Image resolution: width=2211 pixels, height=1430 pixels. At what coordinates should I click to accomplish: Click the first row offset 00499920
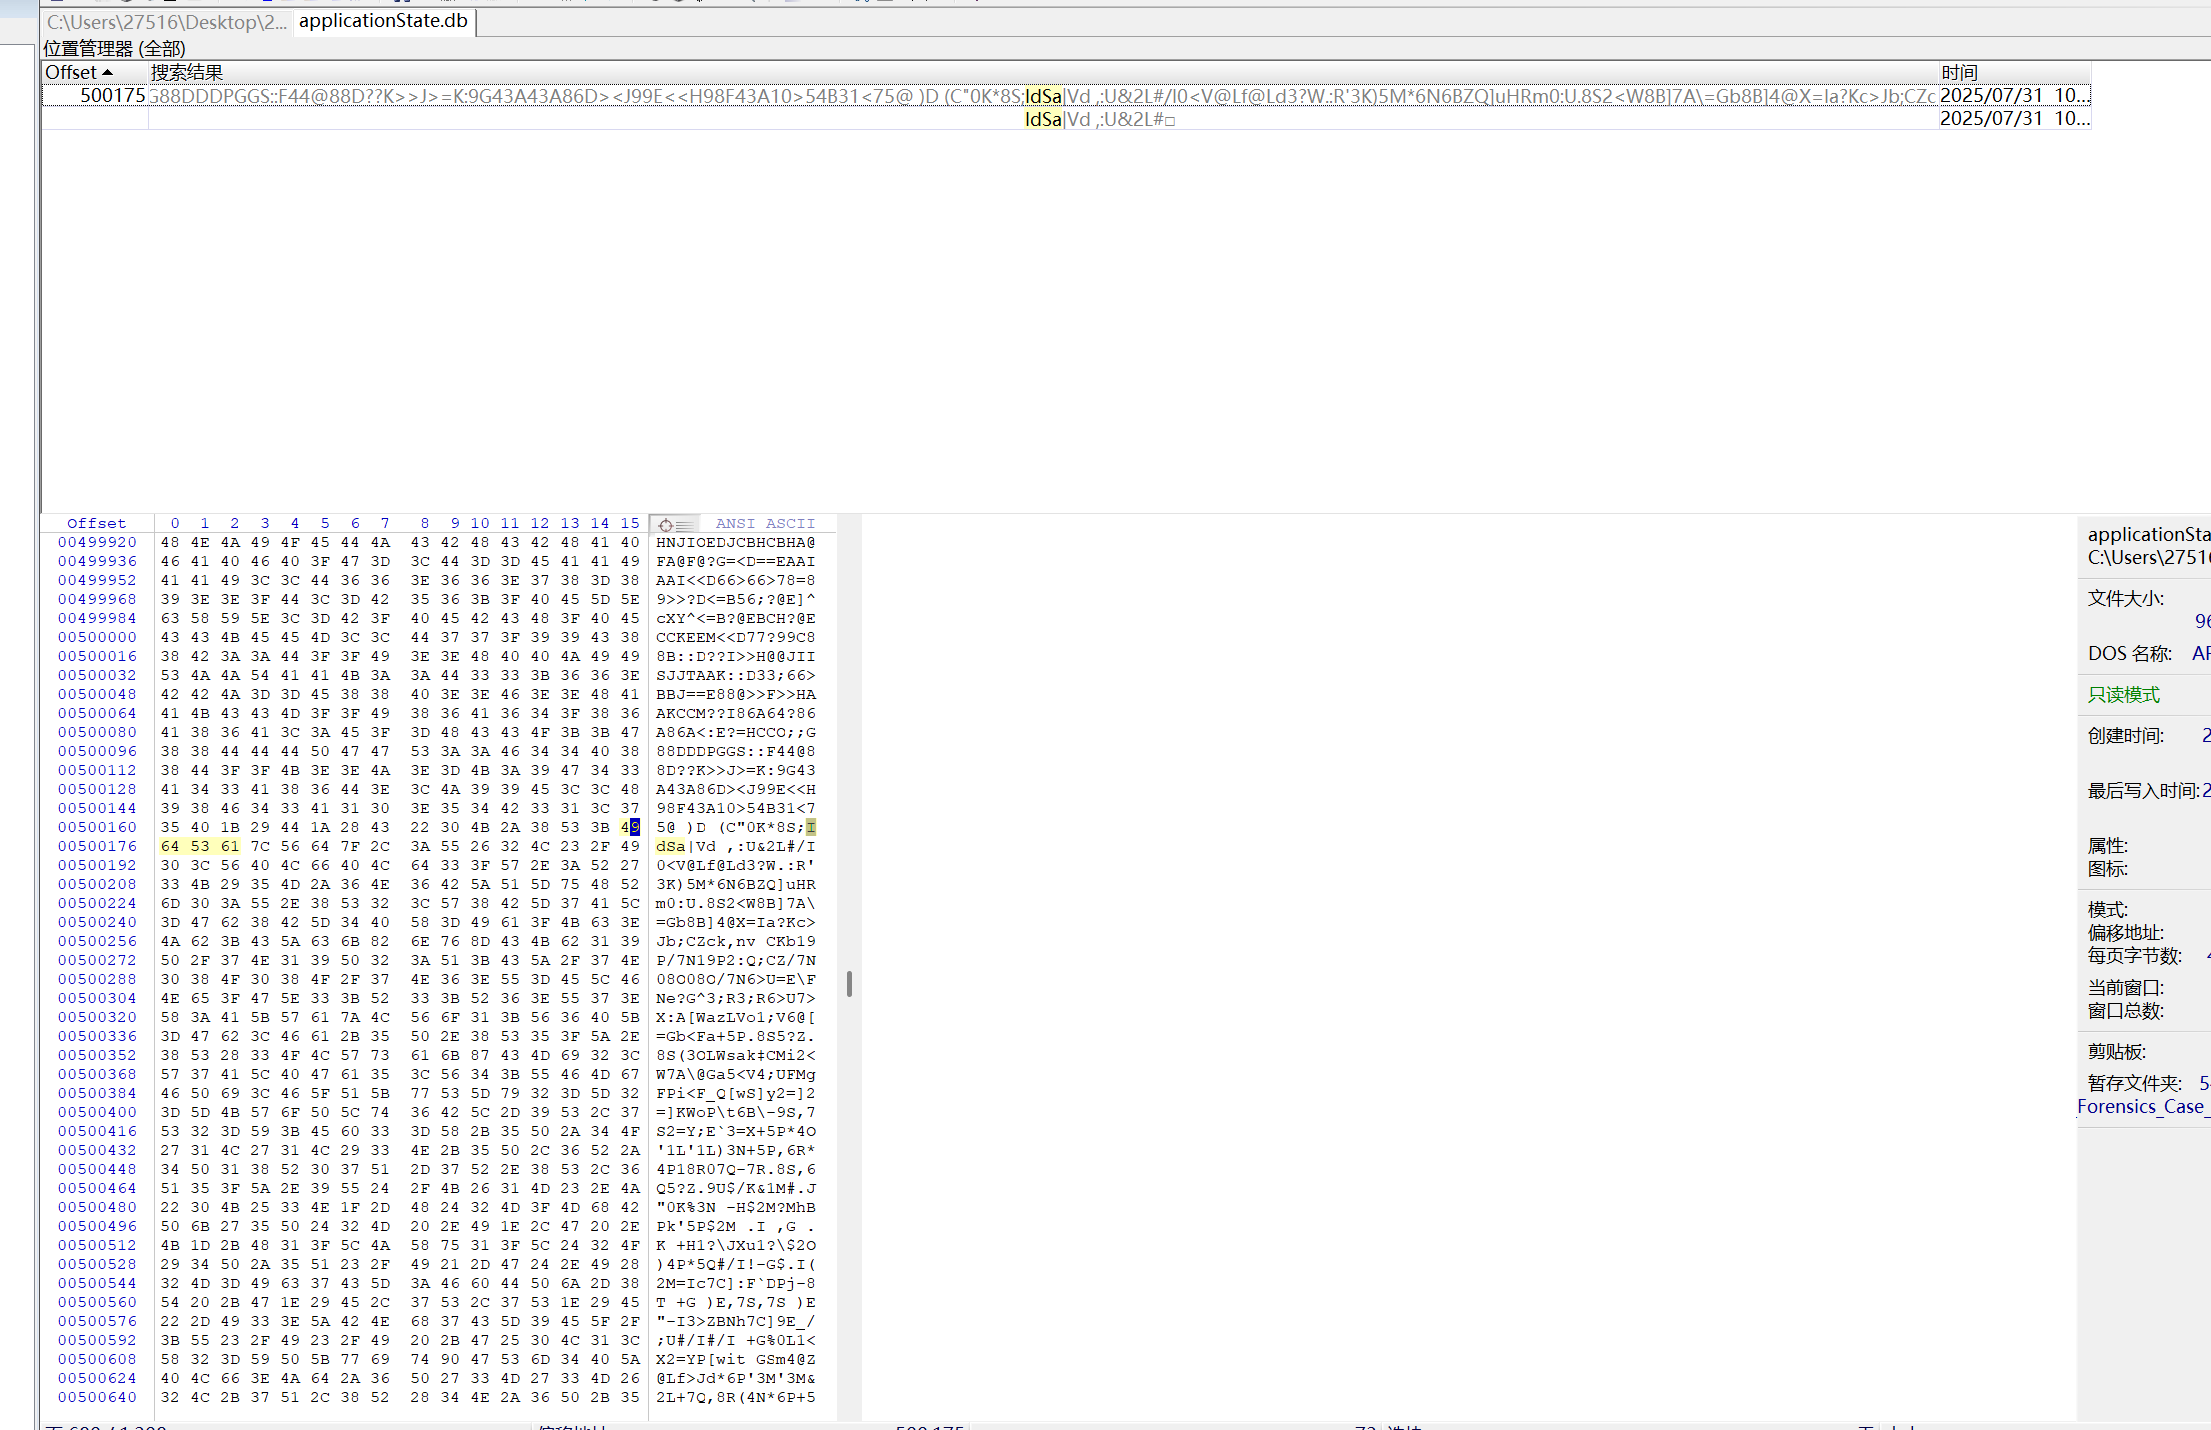97,542
